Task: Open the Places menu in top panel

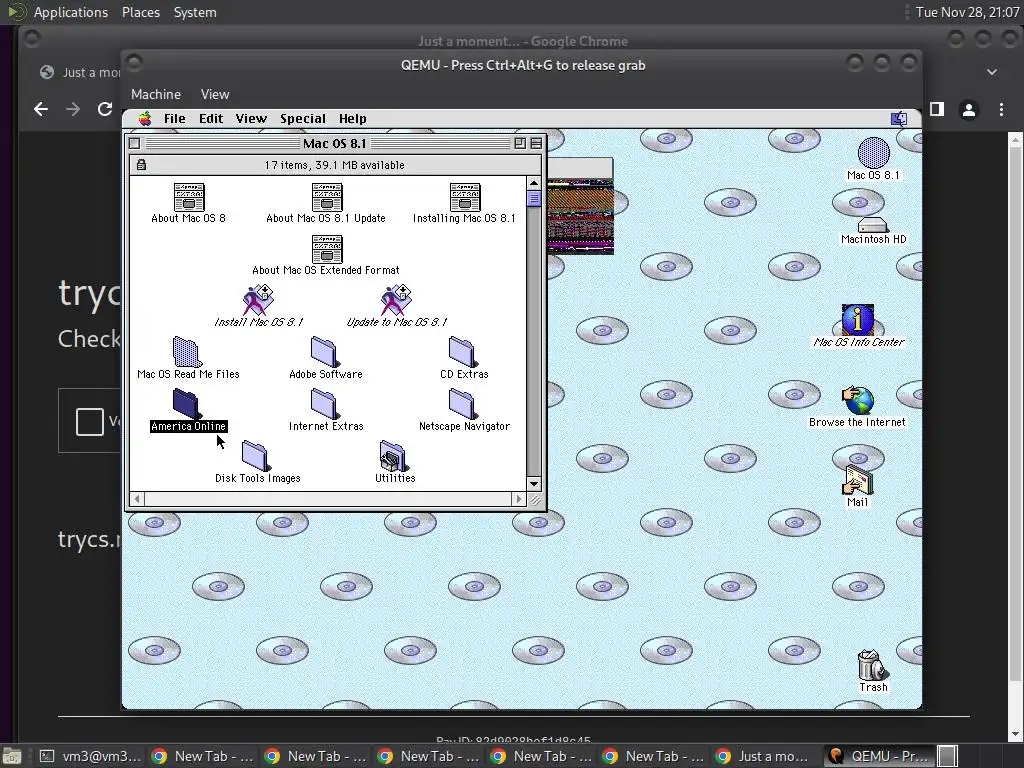Action: 140,12
